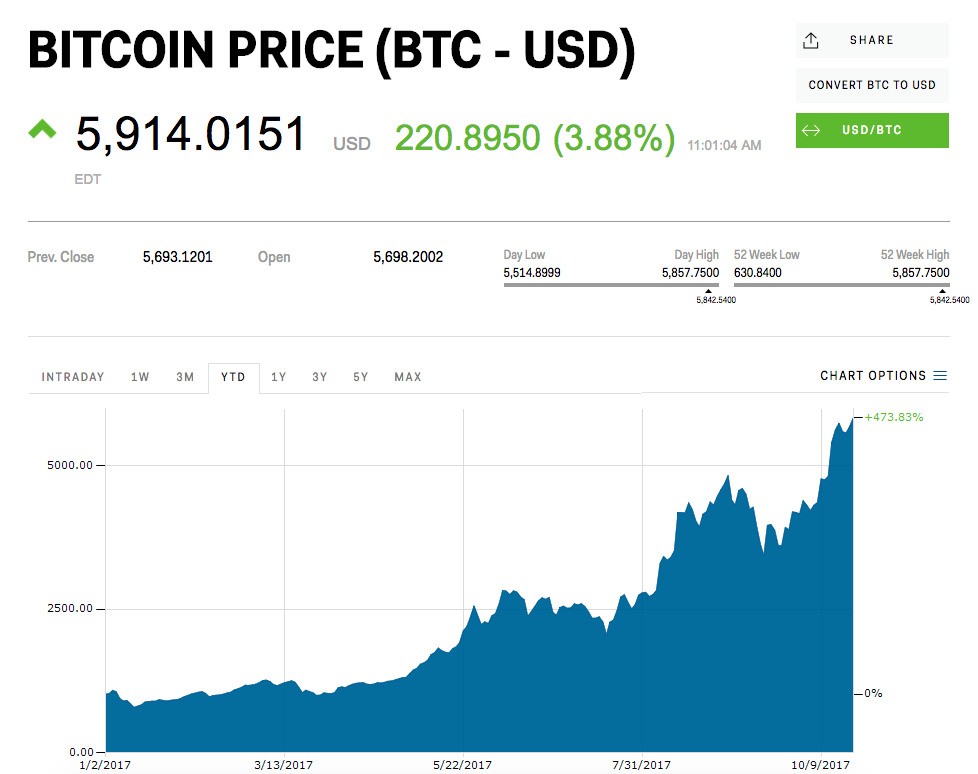
Task: Switch to the 1Y chart range
Action: coord(279,377)
